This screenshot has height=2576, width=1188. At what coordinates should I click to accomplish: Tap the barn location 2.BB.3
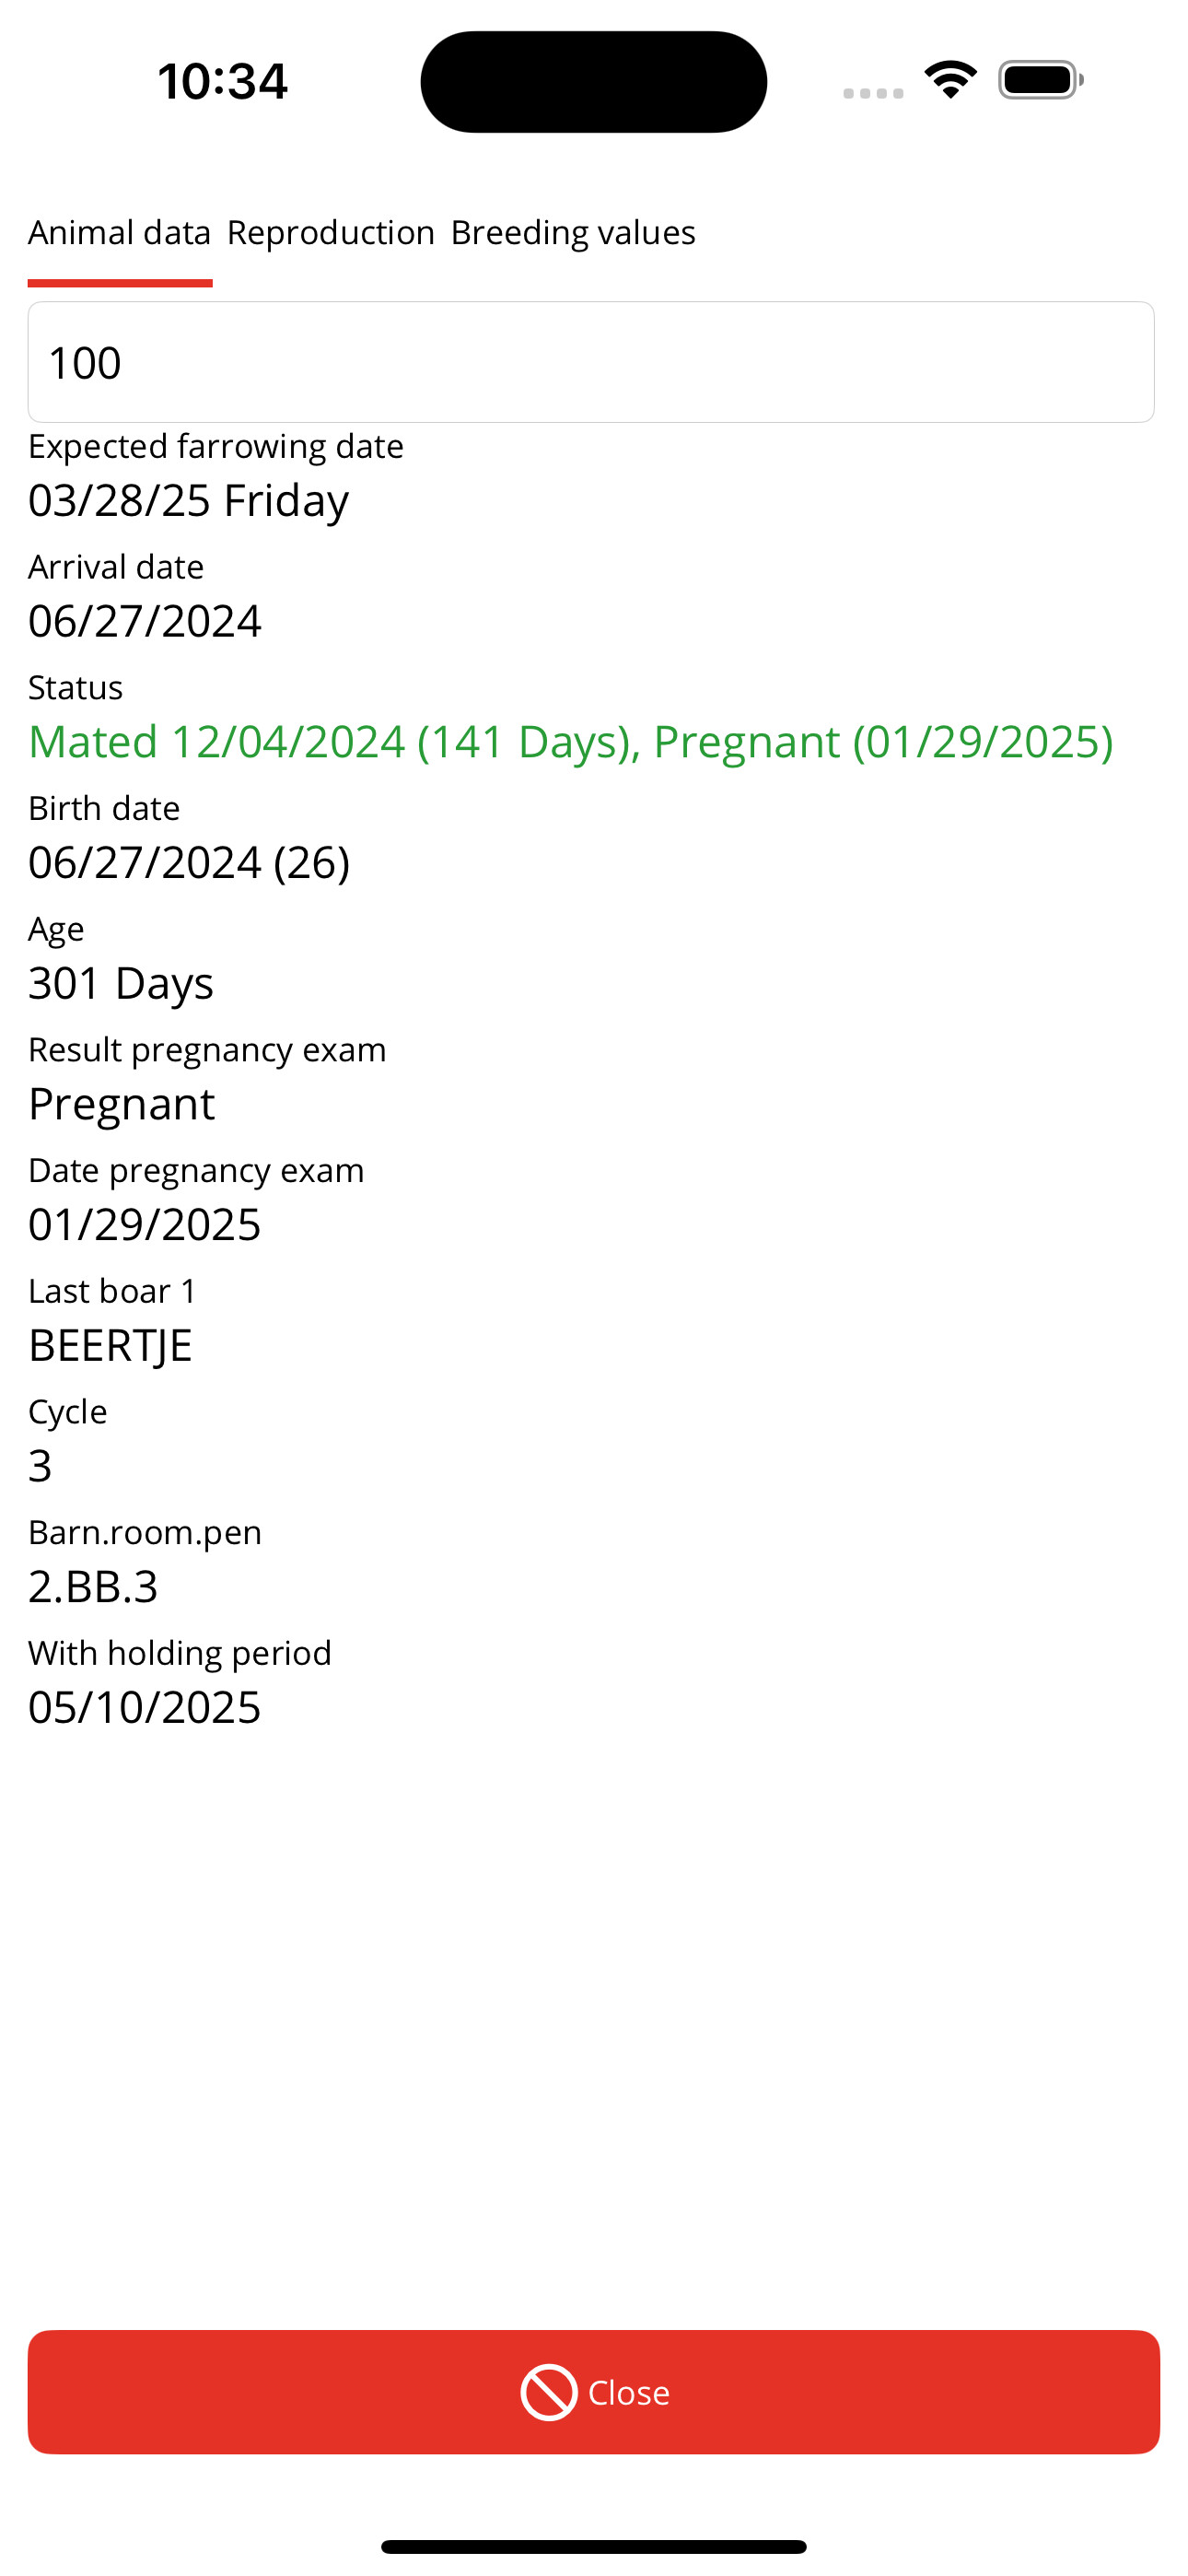coord(93,1587)
